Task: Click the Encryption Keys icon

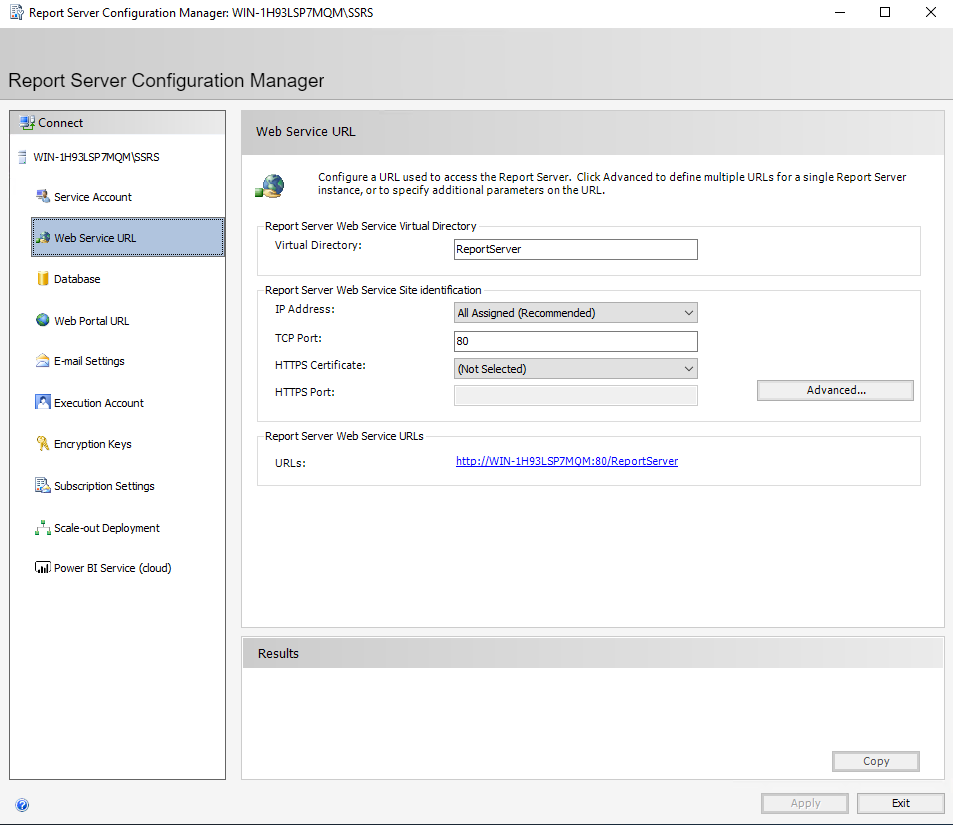Action: [41, 444]
